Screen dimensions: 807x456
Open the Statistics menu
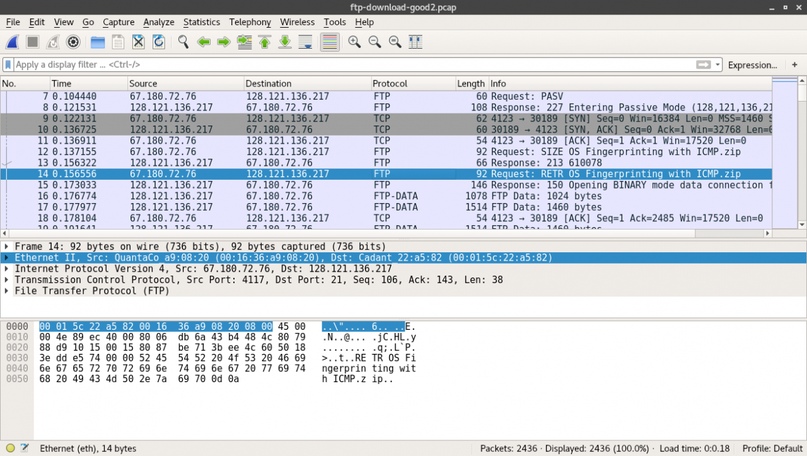click(x=201, y=22)
